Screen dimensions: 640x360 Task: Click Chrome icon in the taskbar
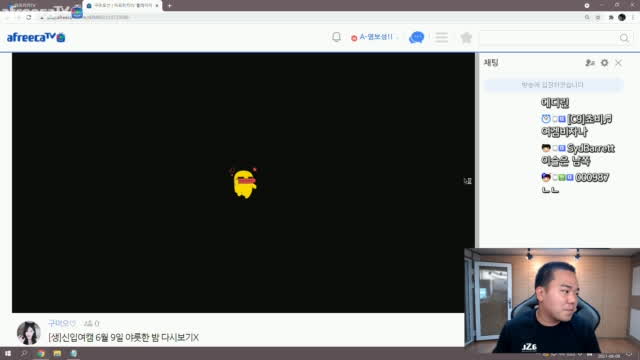tap(41, 353)
